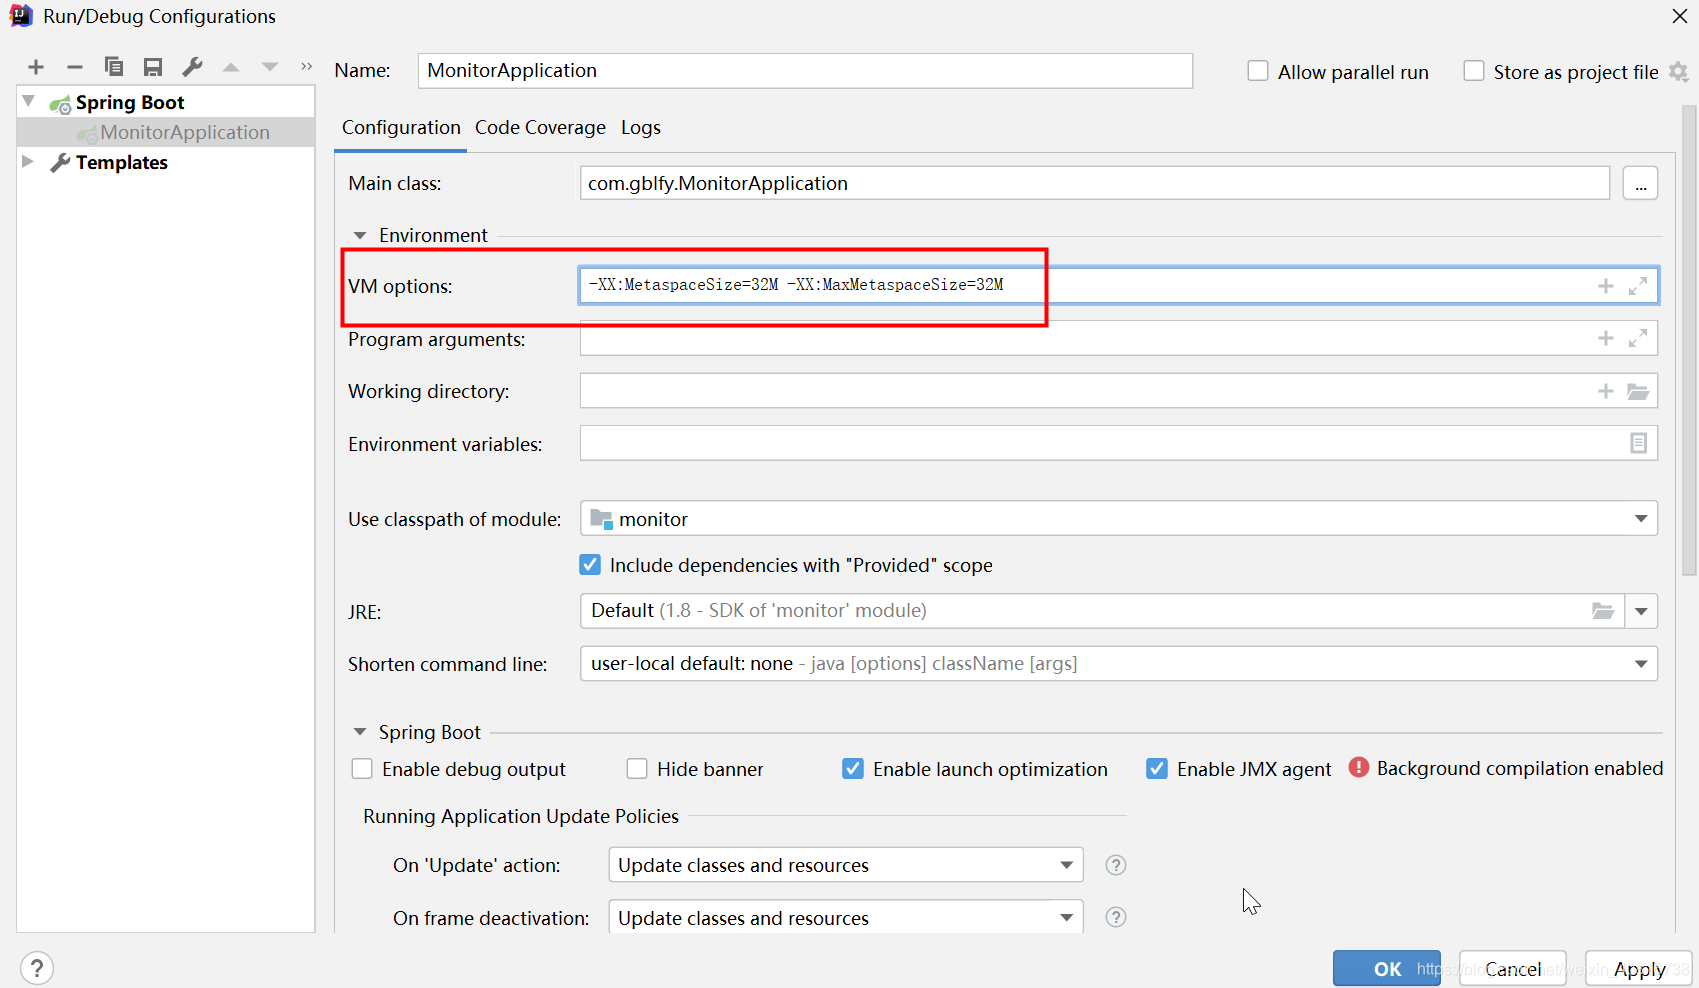Image resolution: width=1699 pixels, height=988 pixels.
Task: Insert macro in Program arguments with plus icon
Action: click(x=1606, y=338)
